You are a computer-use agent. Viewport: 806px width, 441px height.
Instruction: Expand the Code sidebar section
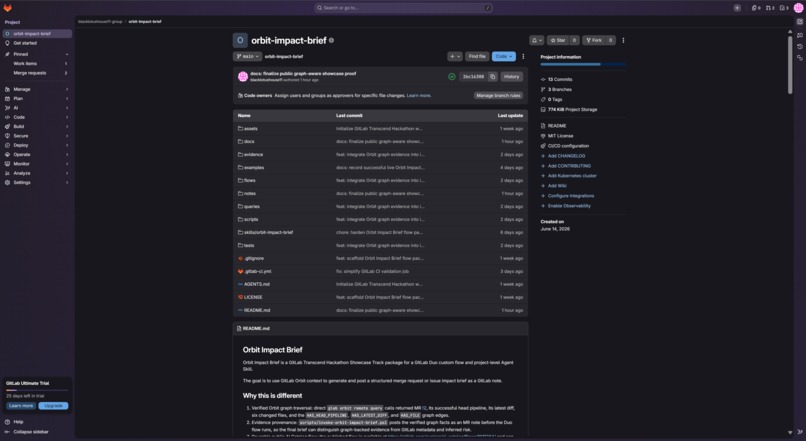pos(36,117)
